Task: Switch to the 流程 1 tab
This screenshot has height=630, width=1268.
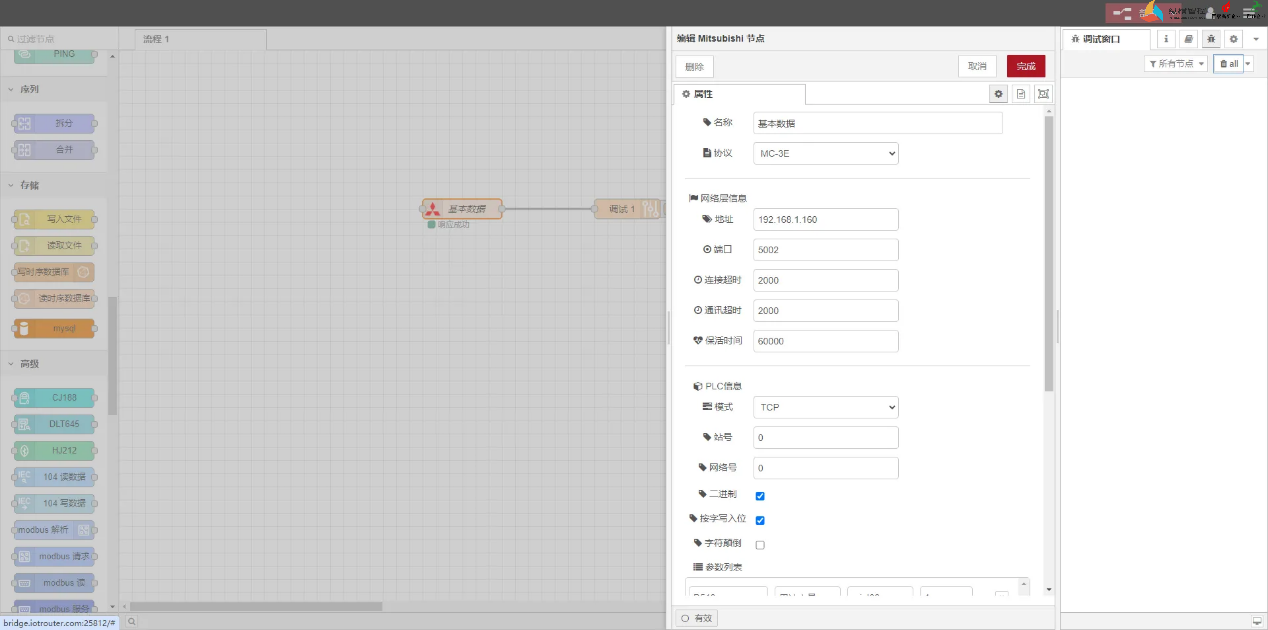Action: [x=200, y=39]
